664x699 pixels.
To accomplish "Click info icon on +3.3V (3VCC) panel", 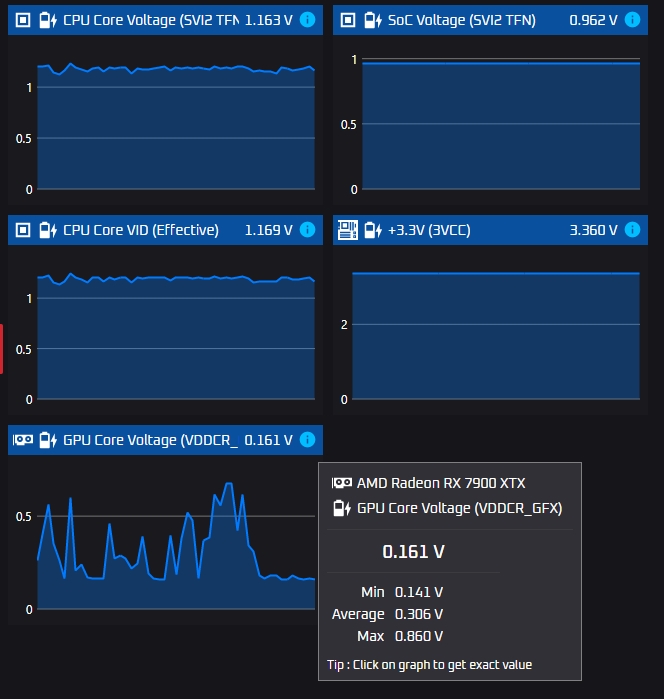I will point(632,230).
